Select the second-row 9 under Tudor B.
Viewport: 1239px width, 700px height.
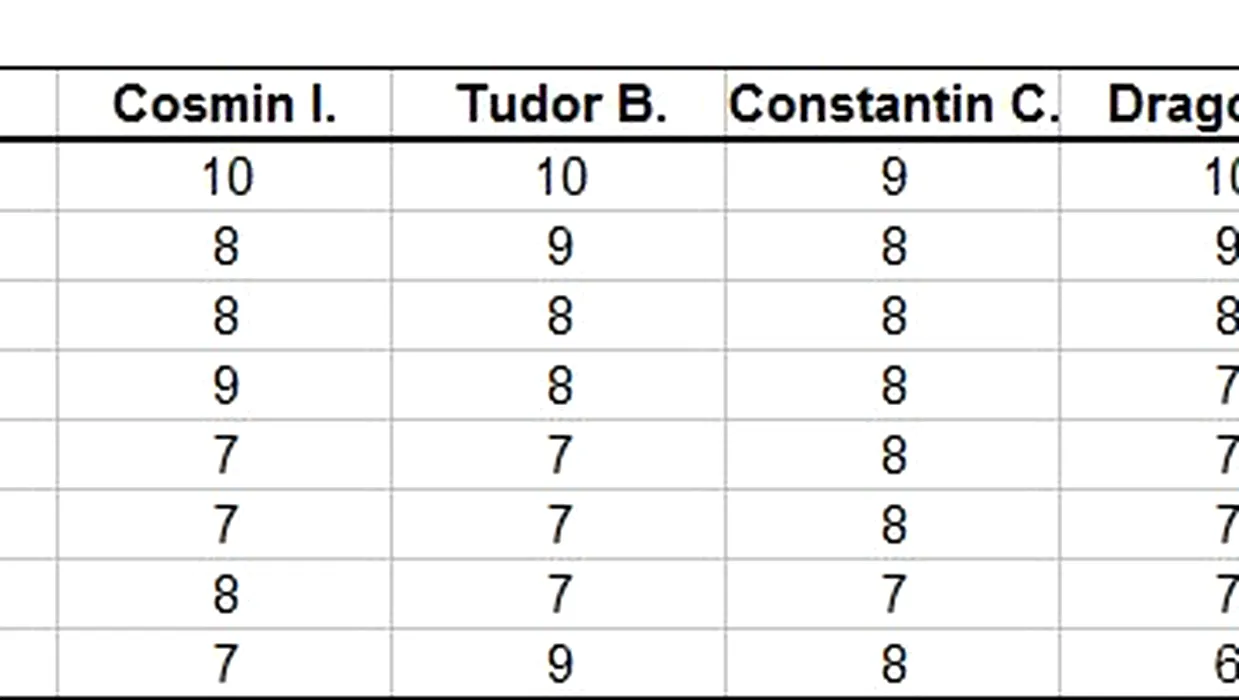558,246
